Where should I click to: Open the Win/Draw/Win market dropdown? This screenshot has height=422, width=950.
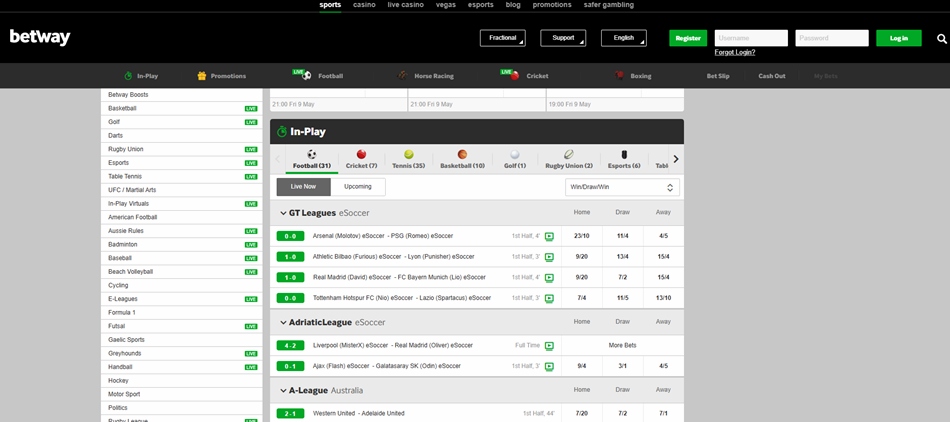click(x=622, y=188)
